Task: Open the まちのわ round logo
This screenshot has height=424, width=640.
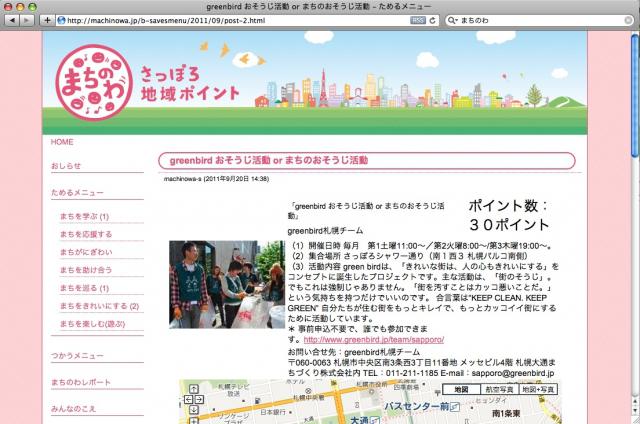Action: click(94, 82)
